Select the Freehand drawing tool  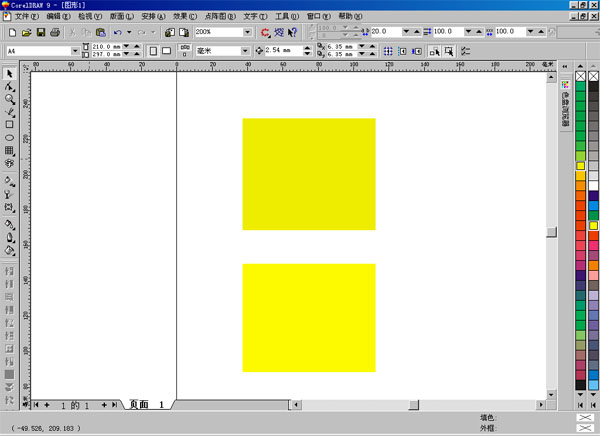coord(10,112)
